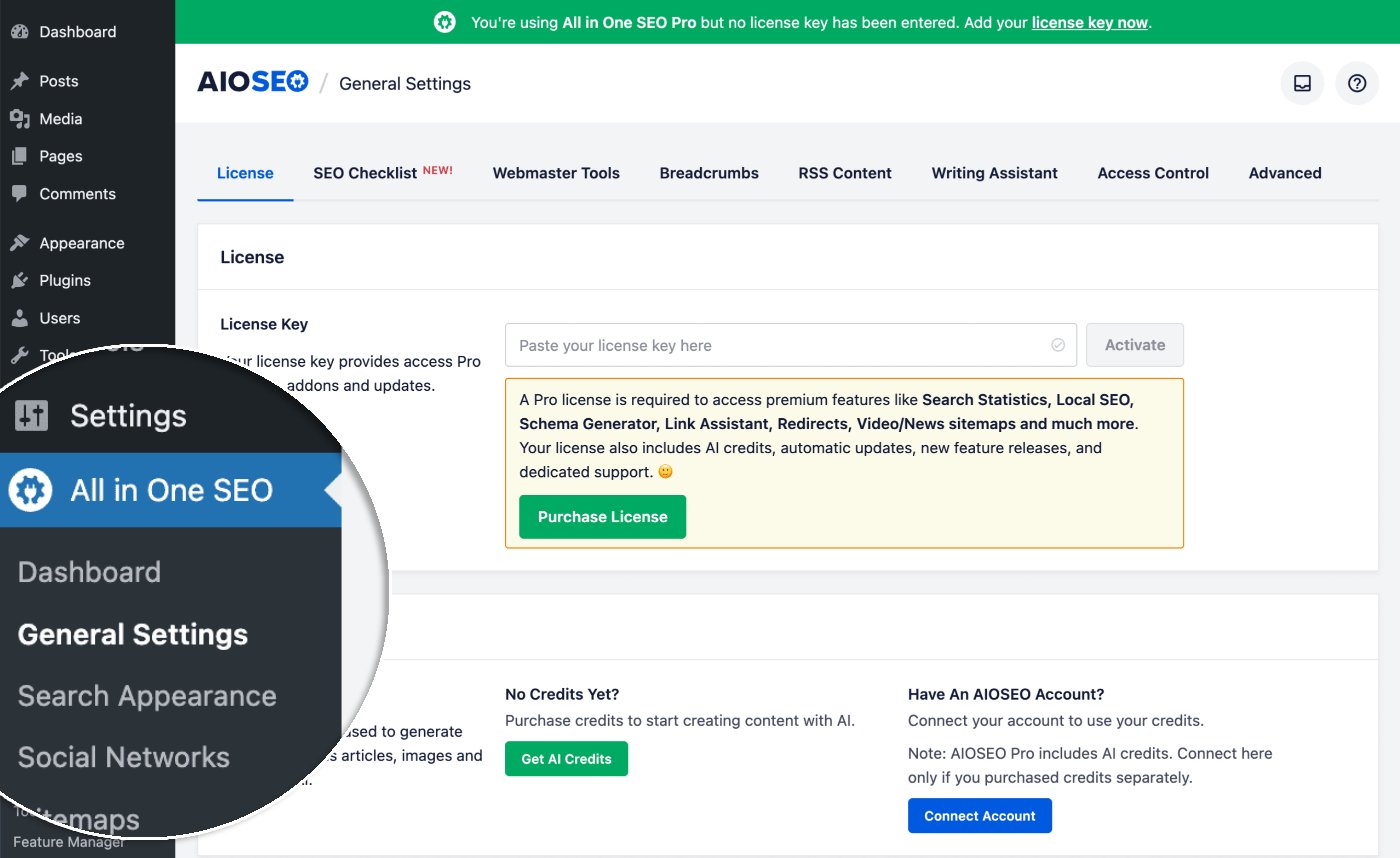1400x858 pixels.
Task: Go to the Access Control tab
Action: (1152, 173)
